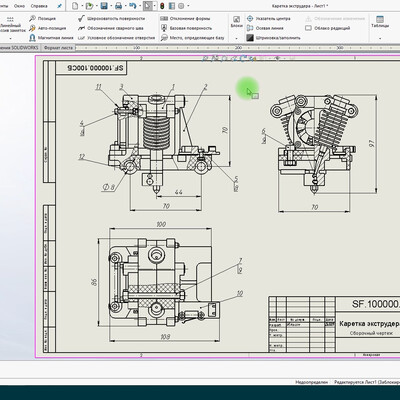
Task: Expand the Undo dropdown arrow
Action: (139, 6)
